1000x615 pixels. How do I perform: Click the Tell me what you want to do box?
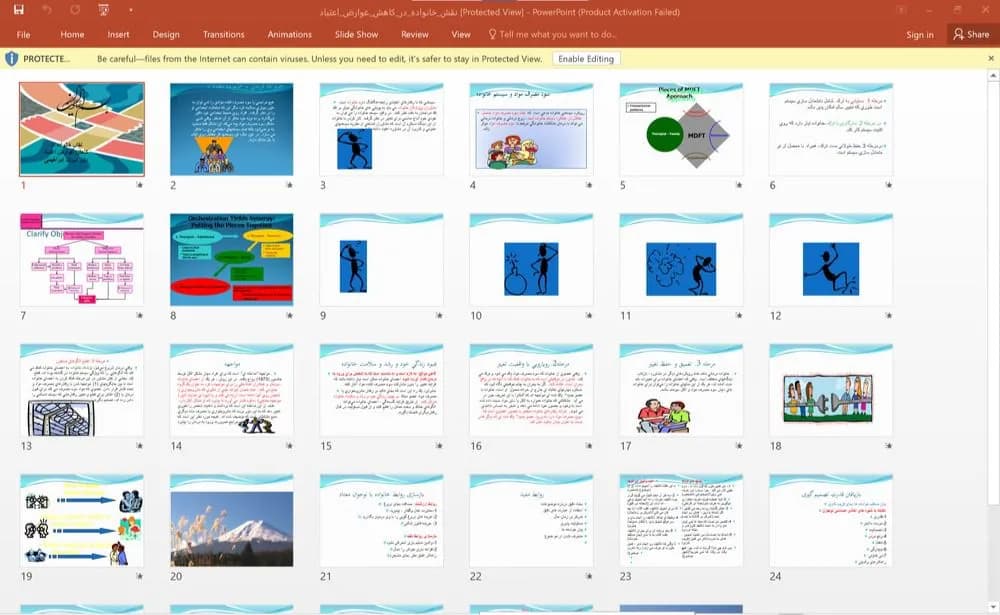[x=552, y=34]
